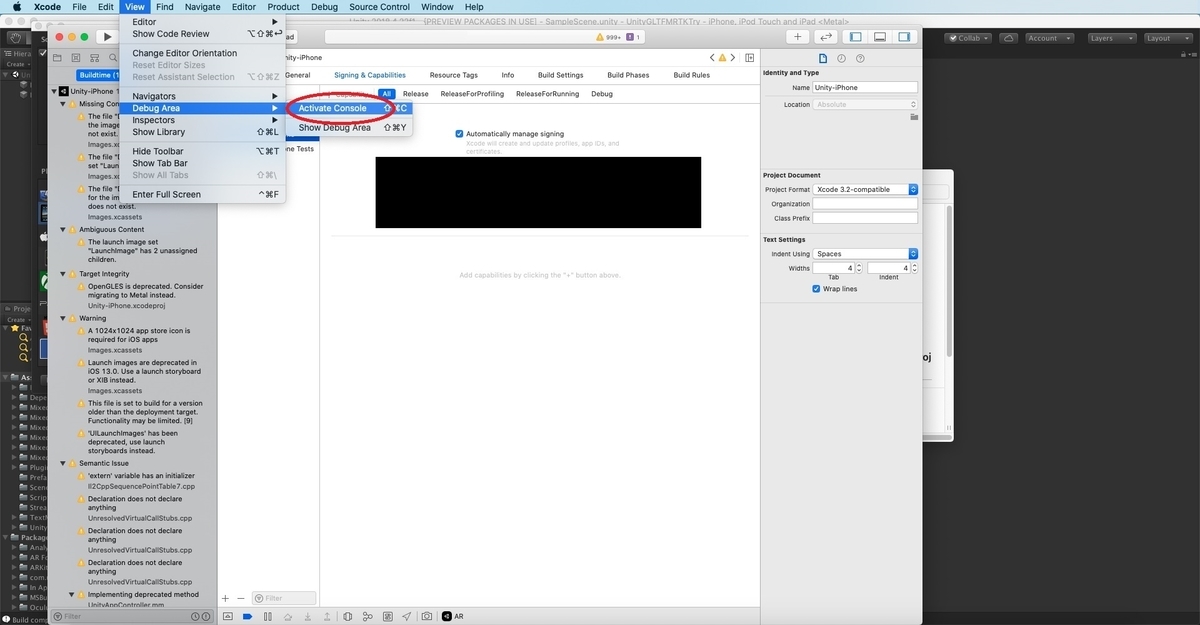The image size is (1200, 625).
Task: Open the Inspectors submenu
Action: [x=202, y=120]
